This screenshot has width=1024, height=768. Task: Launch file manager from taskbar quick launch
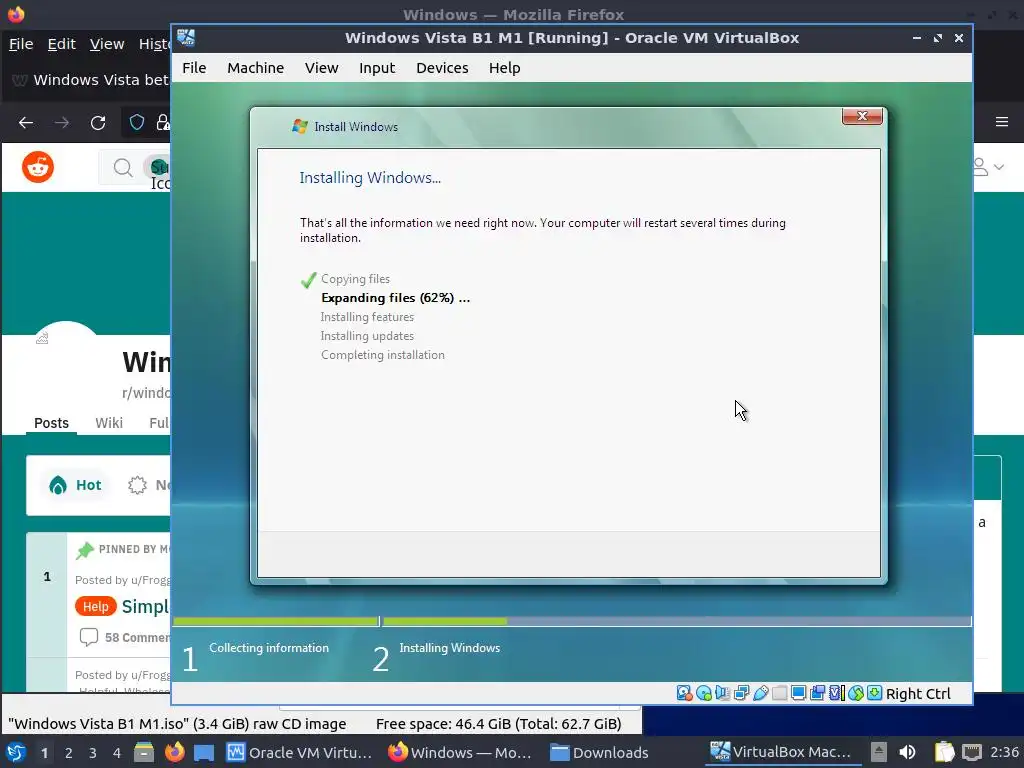coord(144,752)
